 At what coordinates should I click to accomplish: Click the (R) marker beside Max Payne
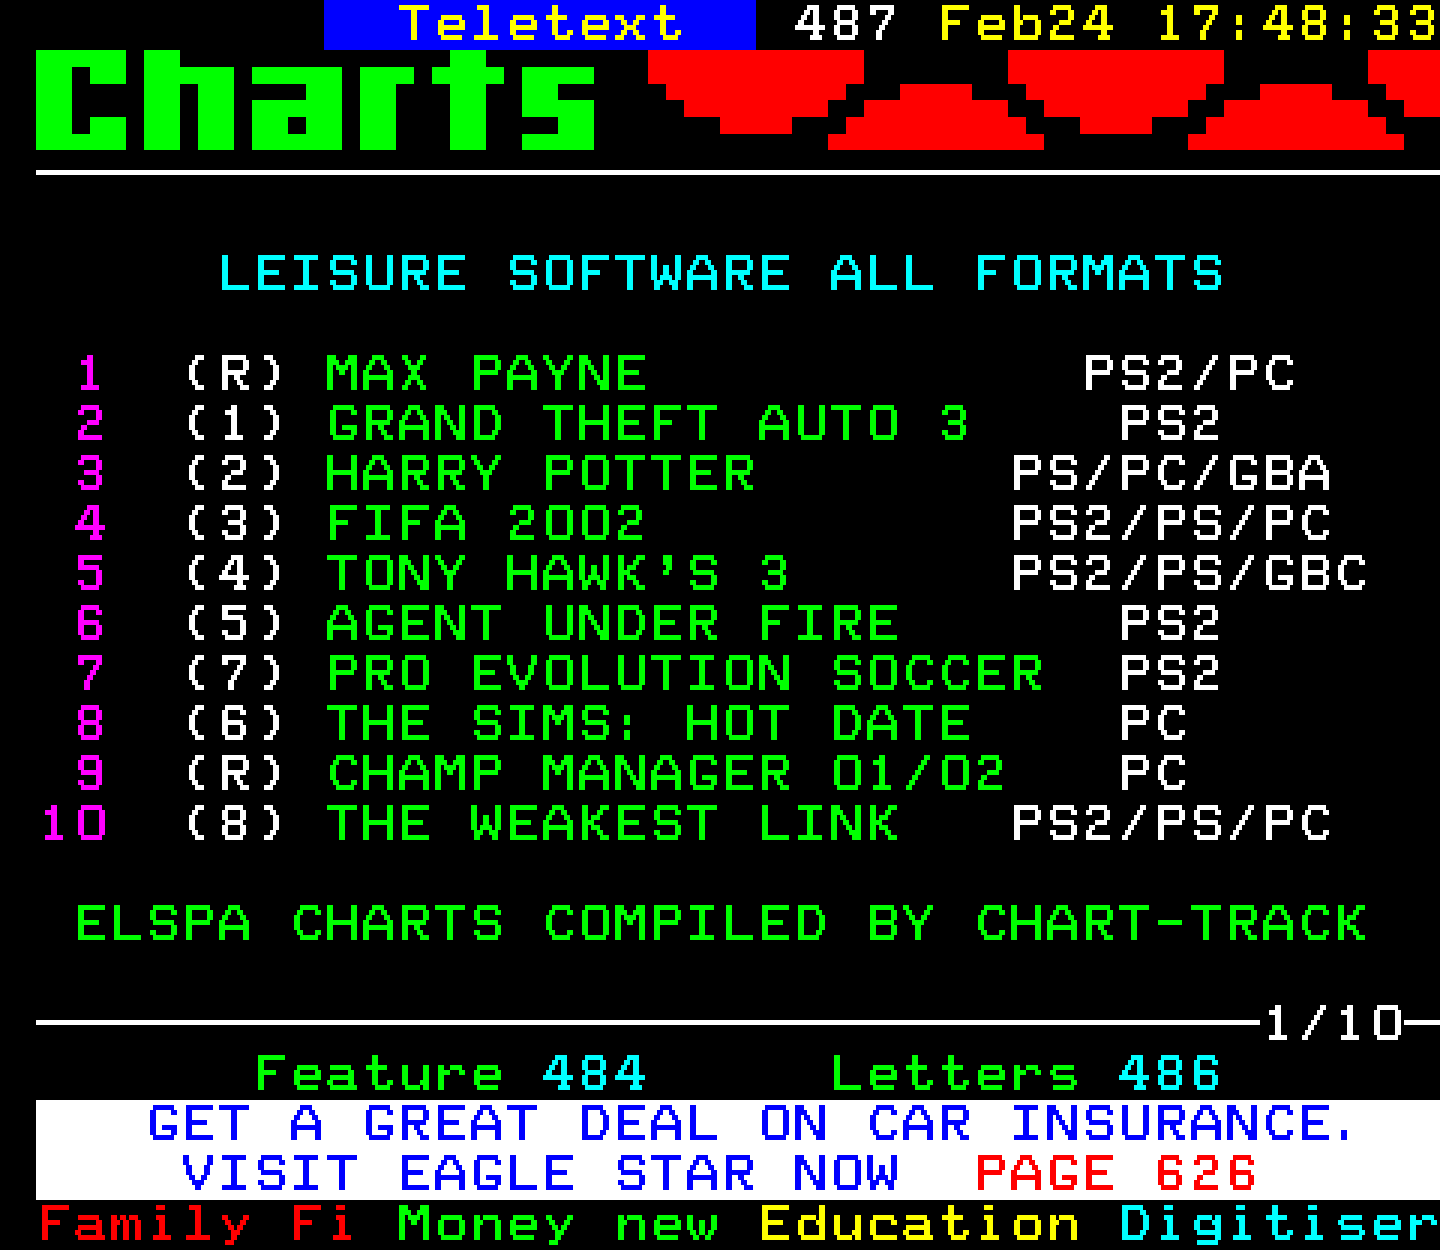[235, 374]
